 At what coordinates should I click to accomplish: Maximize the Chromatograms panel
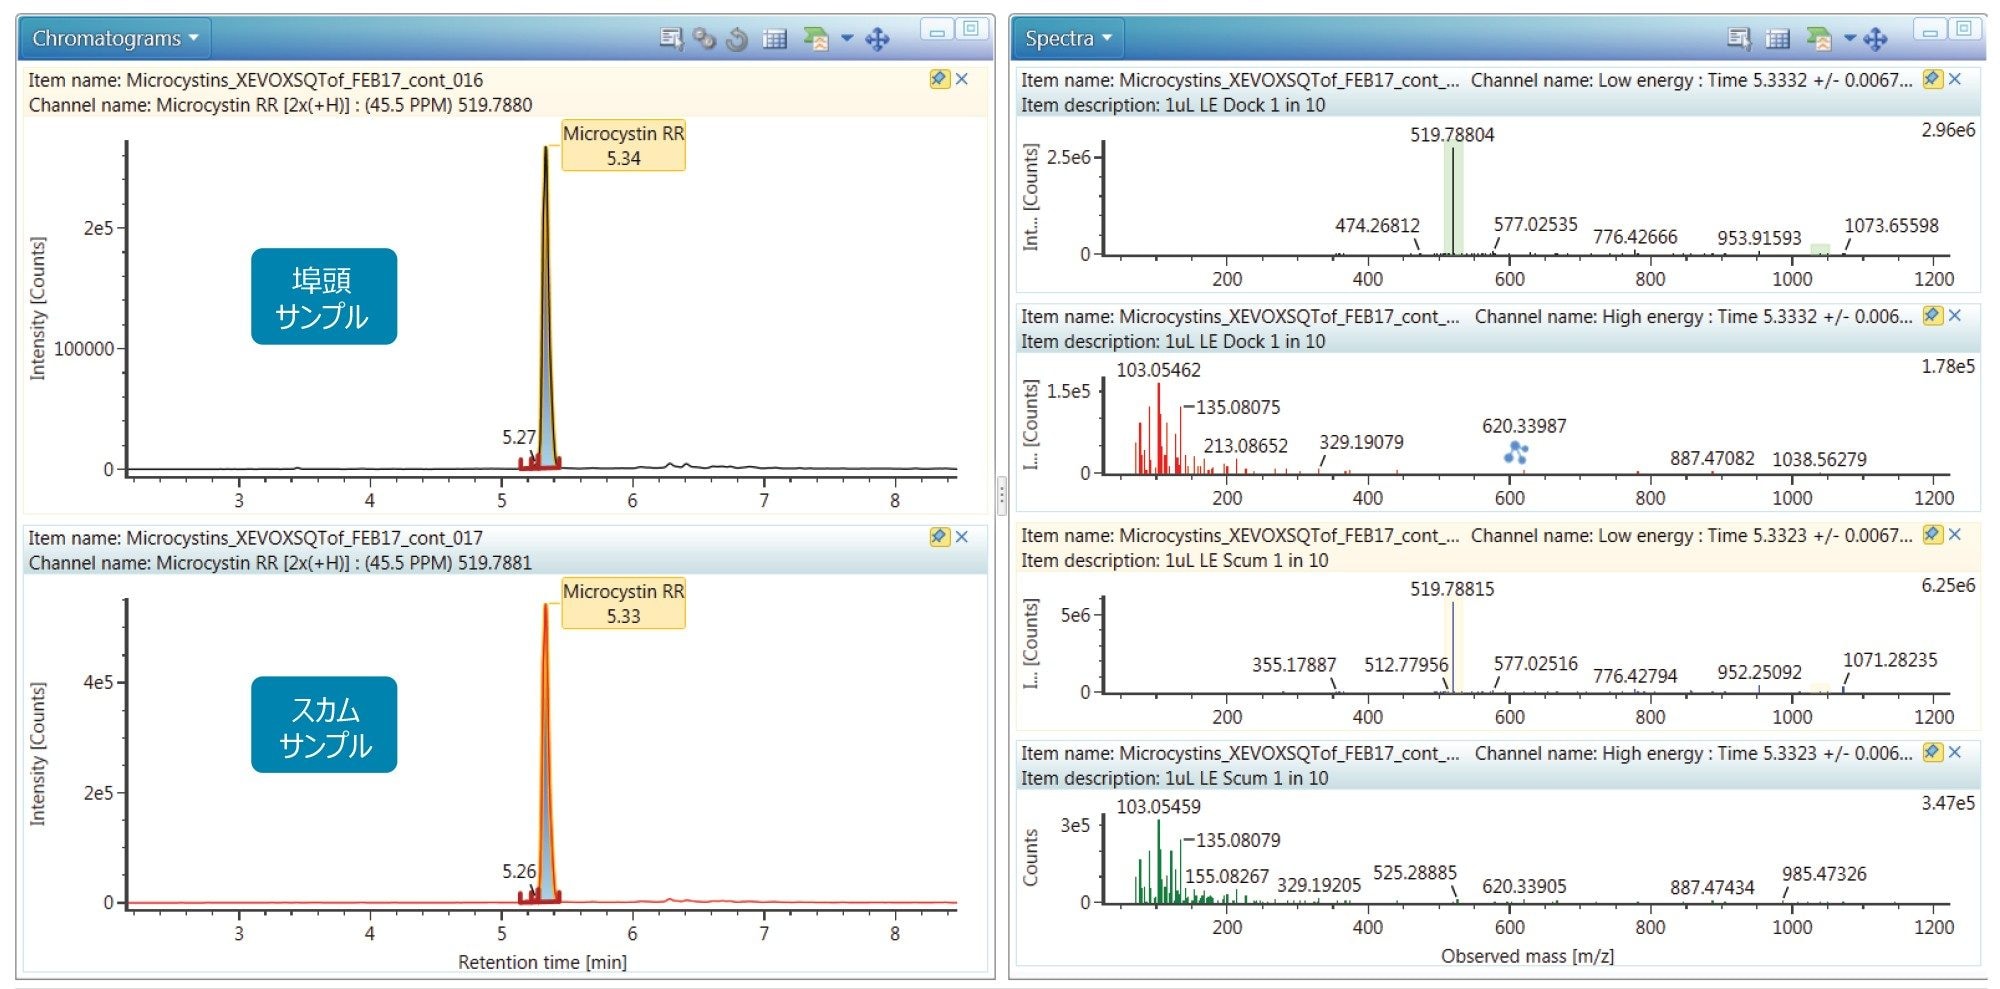971,29
